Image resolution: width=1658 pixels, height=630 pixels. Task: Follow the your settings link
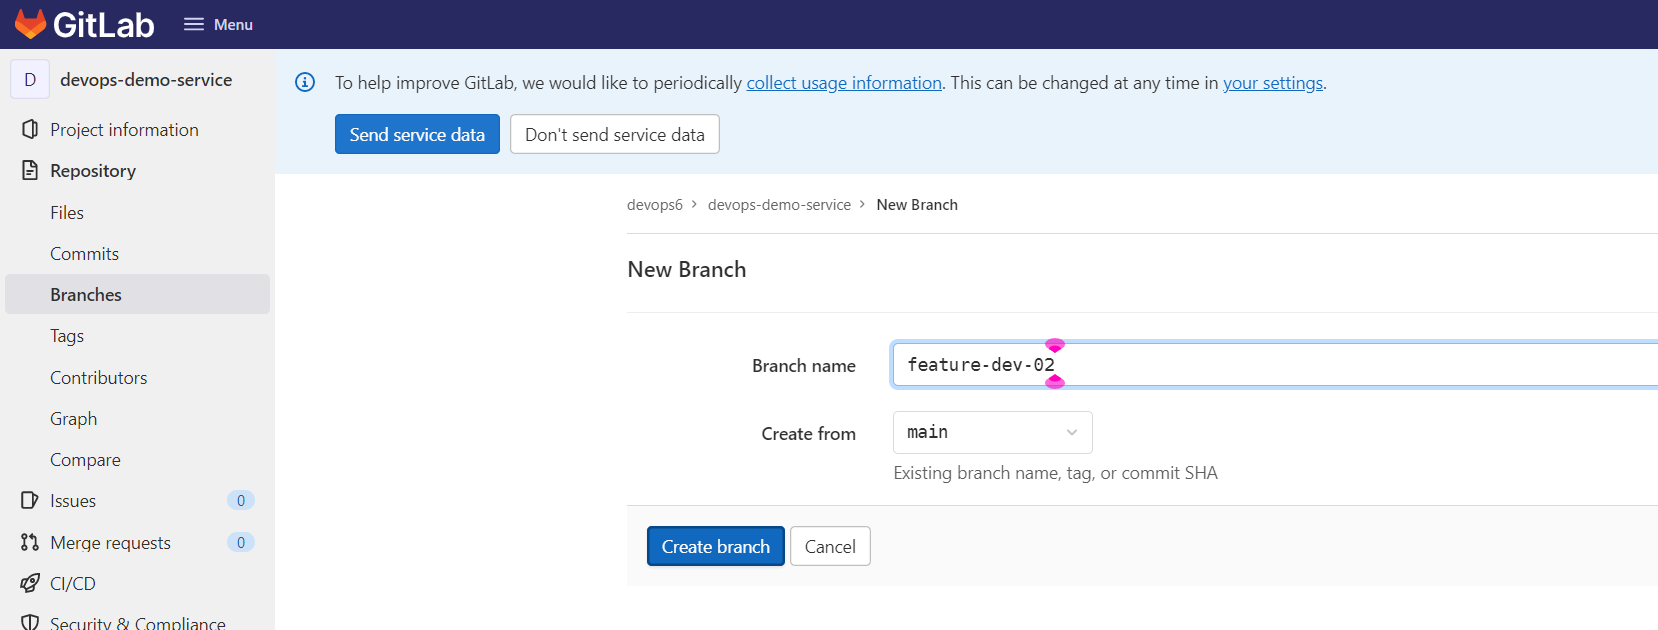pyautogui.click(x=1273, y=83)
